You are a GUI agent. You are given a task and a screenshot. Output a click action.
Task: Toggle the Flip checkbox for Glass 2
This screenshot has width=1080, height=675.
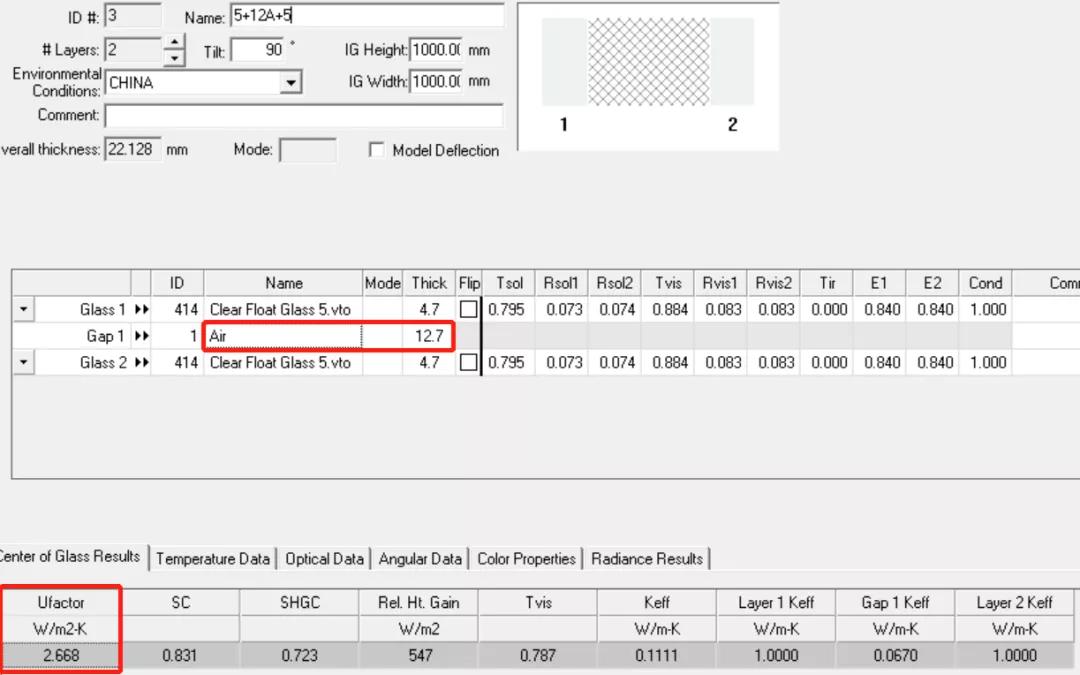point(468,363)
